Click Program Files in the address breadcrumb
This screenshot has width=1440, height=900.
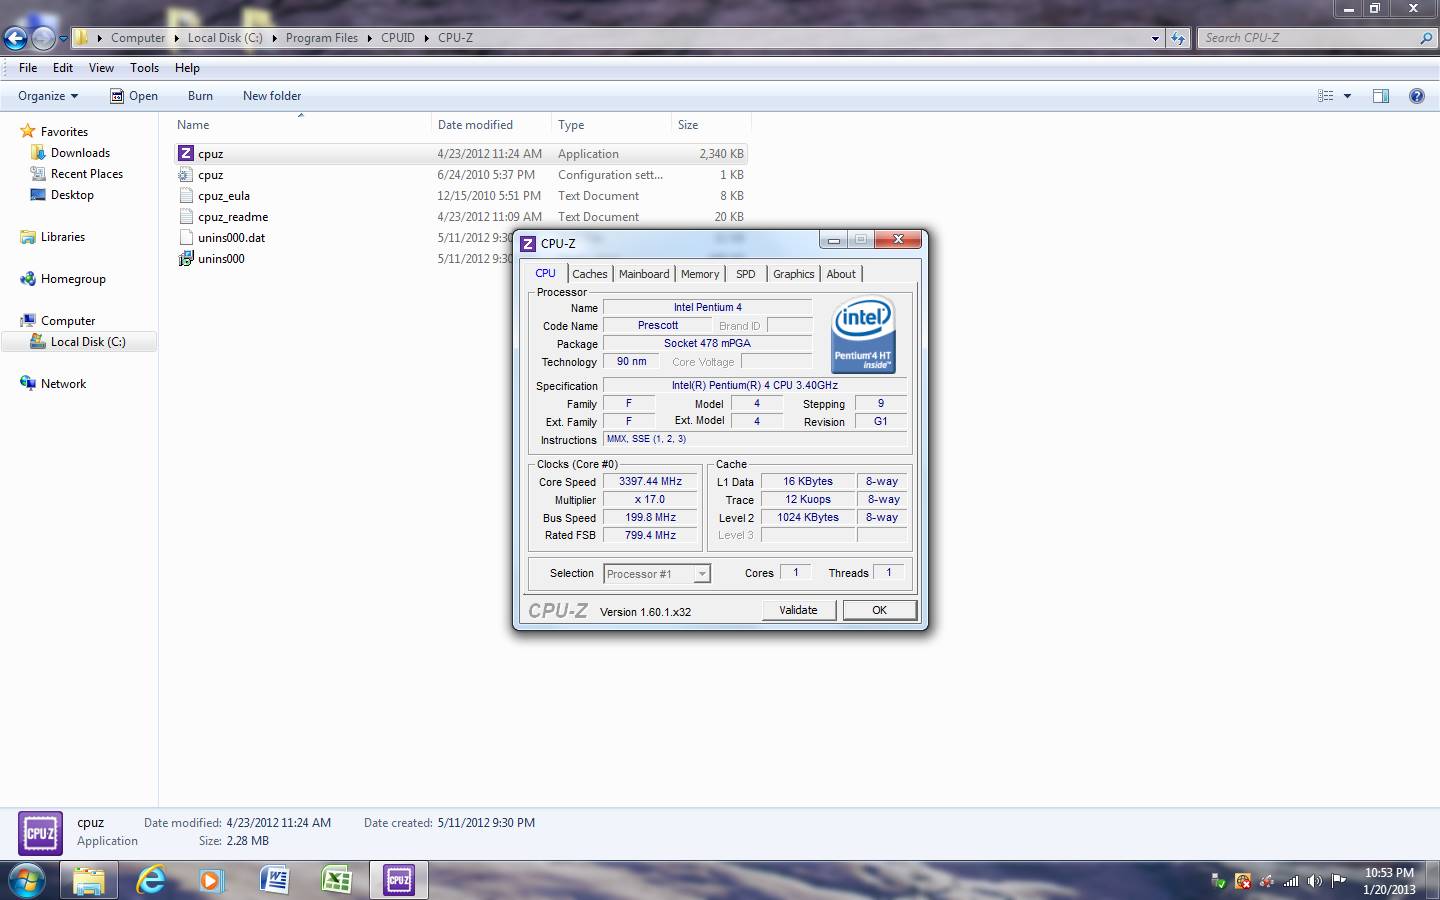(x=321, y=38)
